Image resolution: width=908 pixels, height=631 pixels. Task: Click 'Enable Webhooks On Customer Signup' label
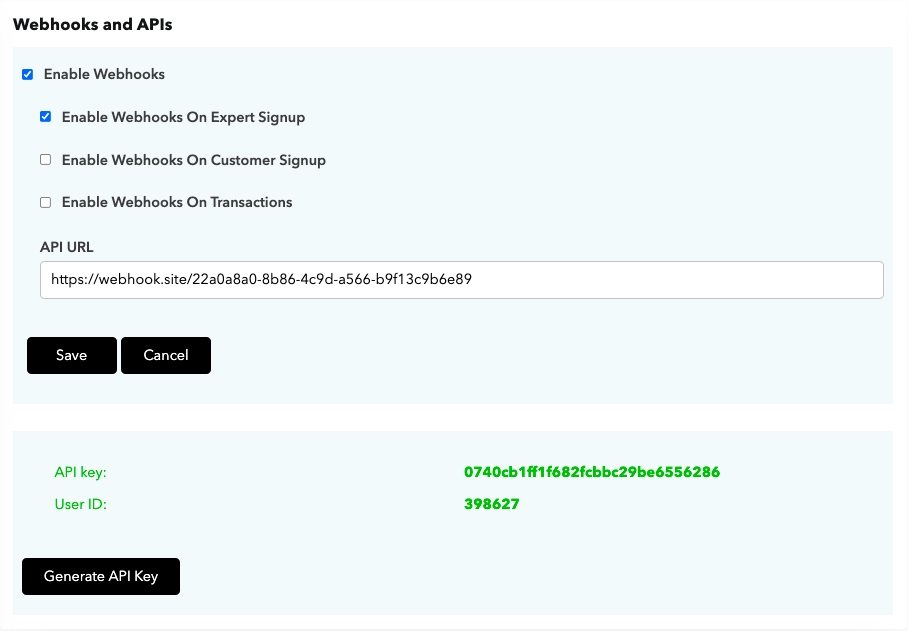click(194, 160)
